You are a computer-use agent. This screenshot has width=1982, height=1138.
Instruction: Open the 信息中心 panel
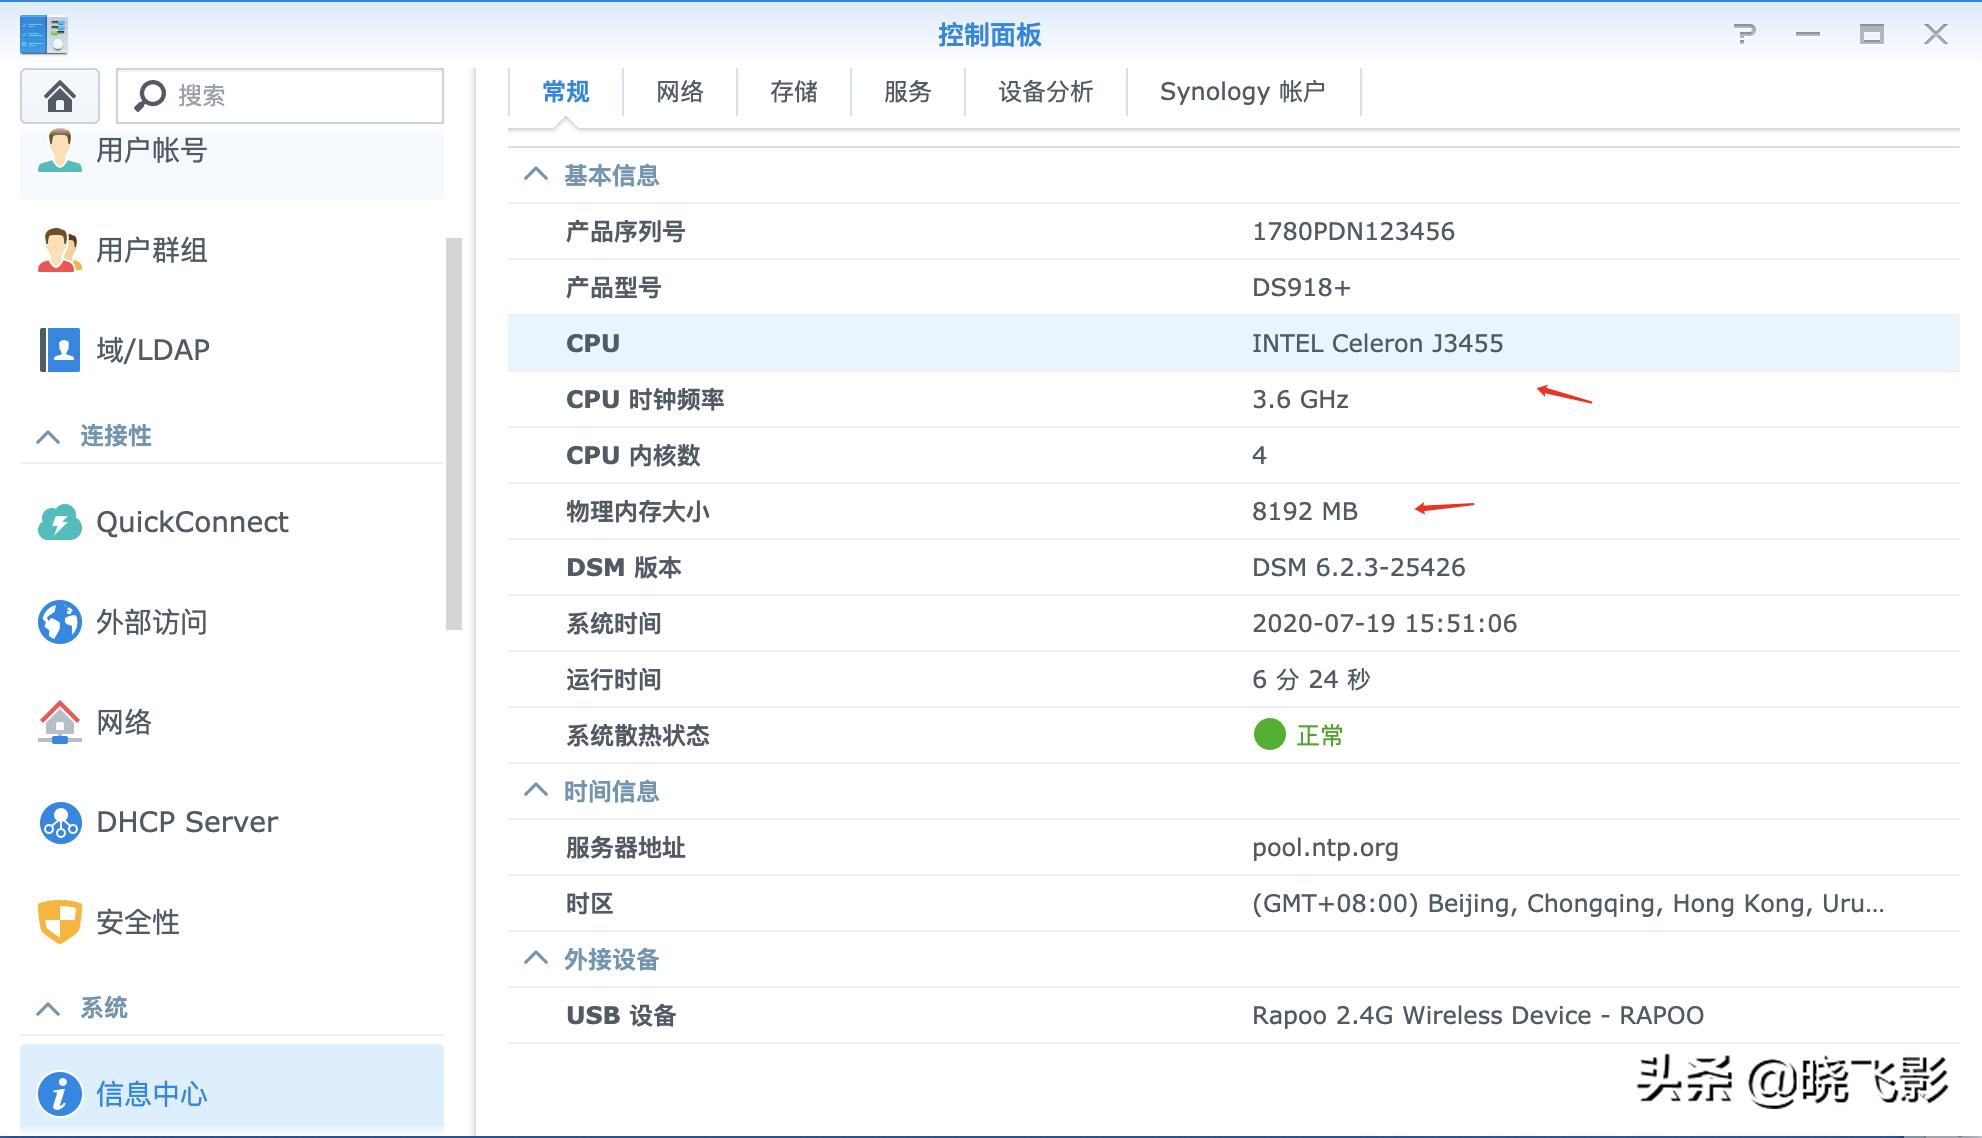click(x=151, y=1094)
